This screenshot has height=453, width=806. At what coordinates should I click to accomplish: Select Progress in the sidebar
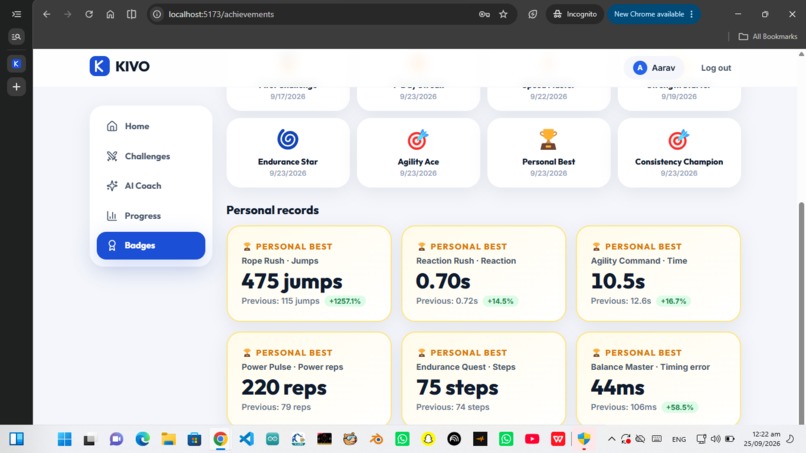coord(151,215)
